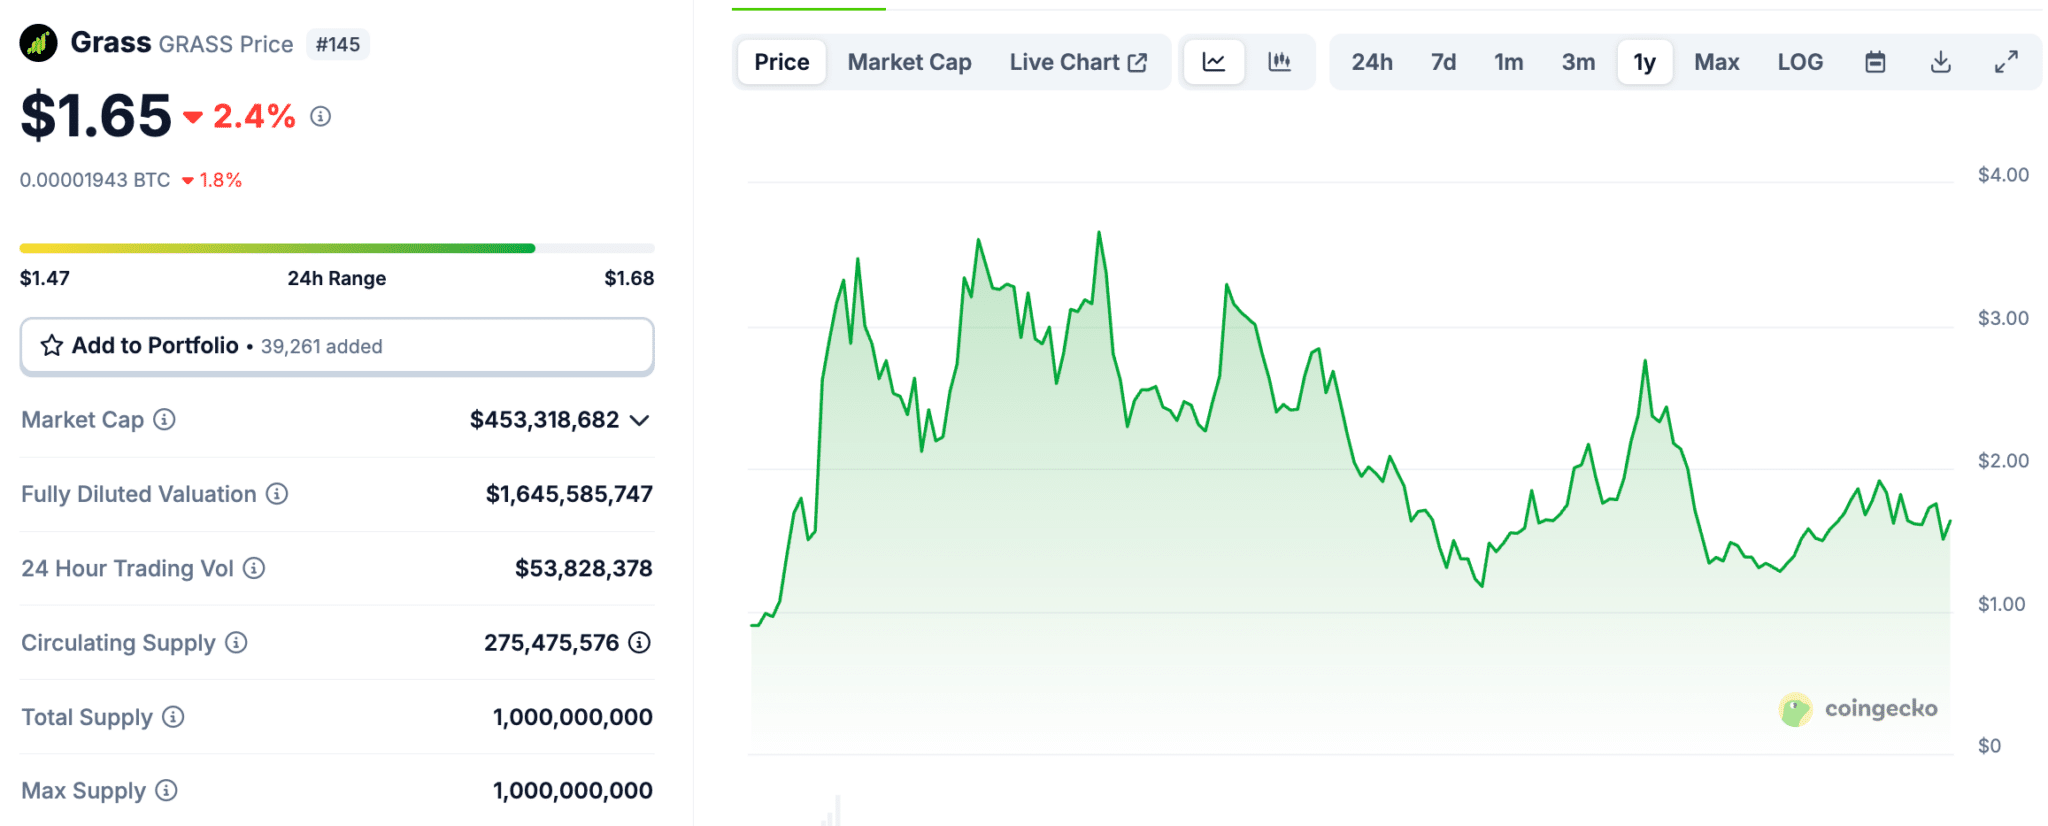2048x826 pixels.
Task: Click the $1.47 range low label
Action: tap(45, 278)
